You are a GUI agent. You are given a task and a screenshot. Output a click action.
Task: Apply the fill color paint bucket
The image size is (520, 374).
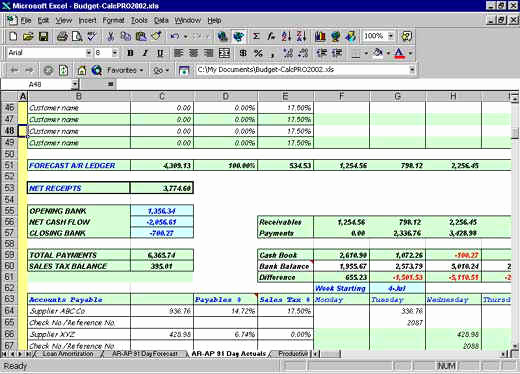378,53
